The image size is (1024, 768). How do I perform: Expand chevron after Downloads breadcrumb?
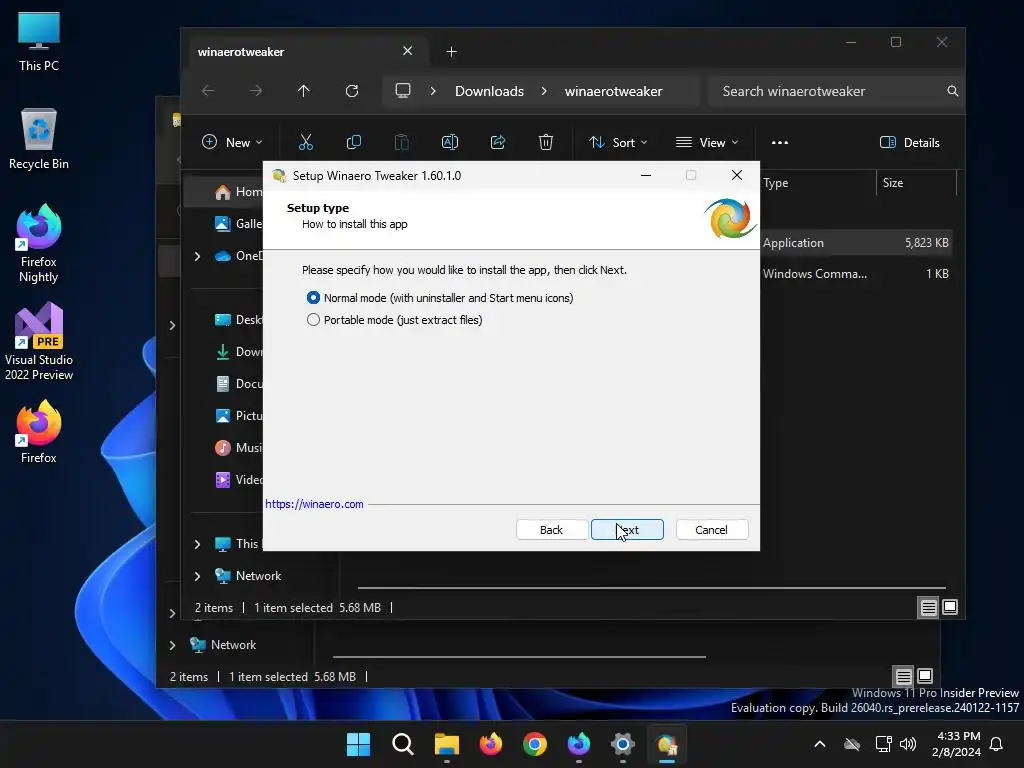544,91
